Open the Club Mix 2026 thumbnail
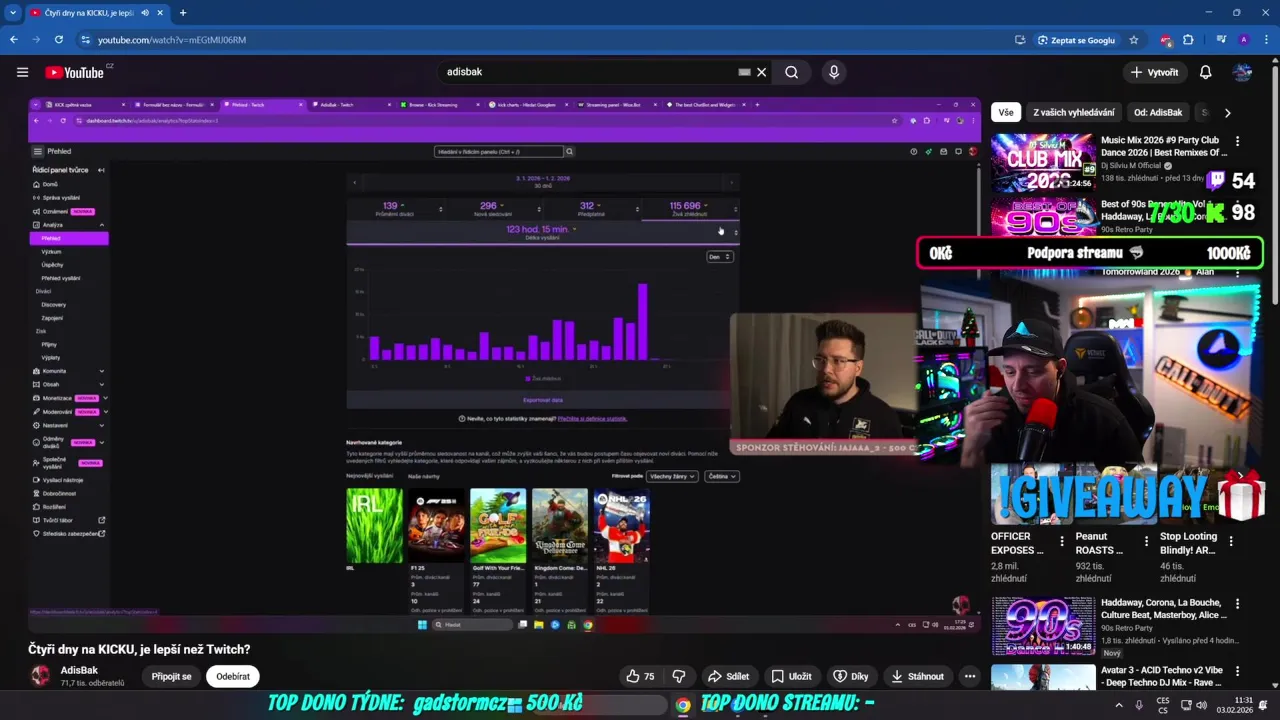The width and height of the screenshot is (1280, 720). pyautogui.click(x=1043, y=163)
